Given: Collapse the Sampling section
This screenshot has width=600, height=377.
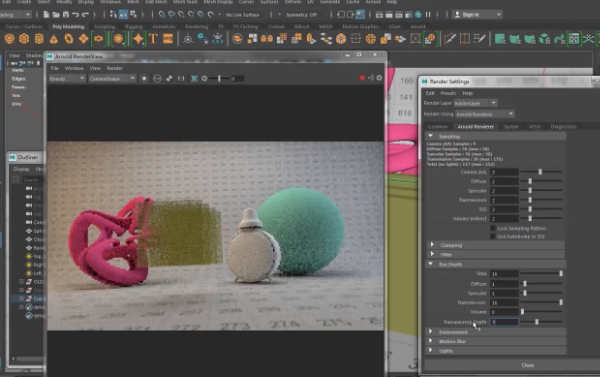Looking at the screenshot, I should pyautogui.click(x=430, y=136).
